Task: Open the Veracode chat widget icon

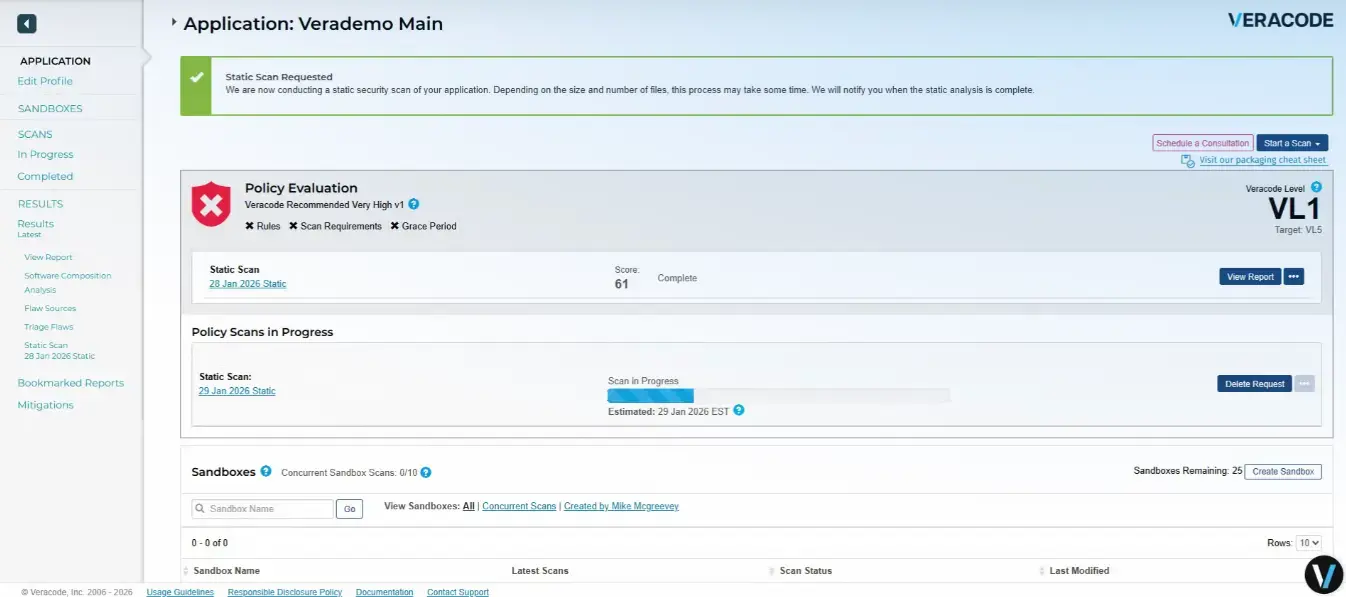Action: point(1324,574)
